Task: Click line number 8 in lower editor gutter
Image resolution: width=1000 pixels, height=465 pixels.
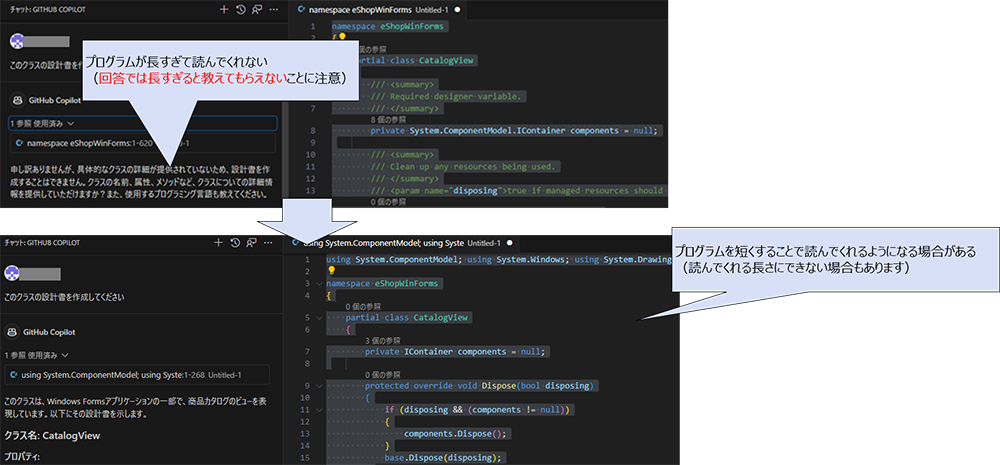Action: [307, 364]
